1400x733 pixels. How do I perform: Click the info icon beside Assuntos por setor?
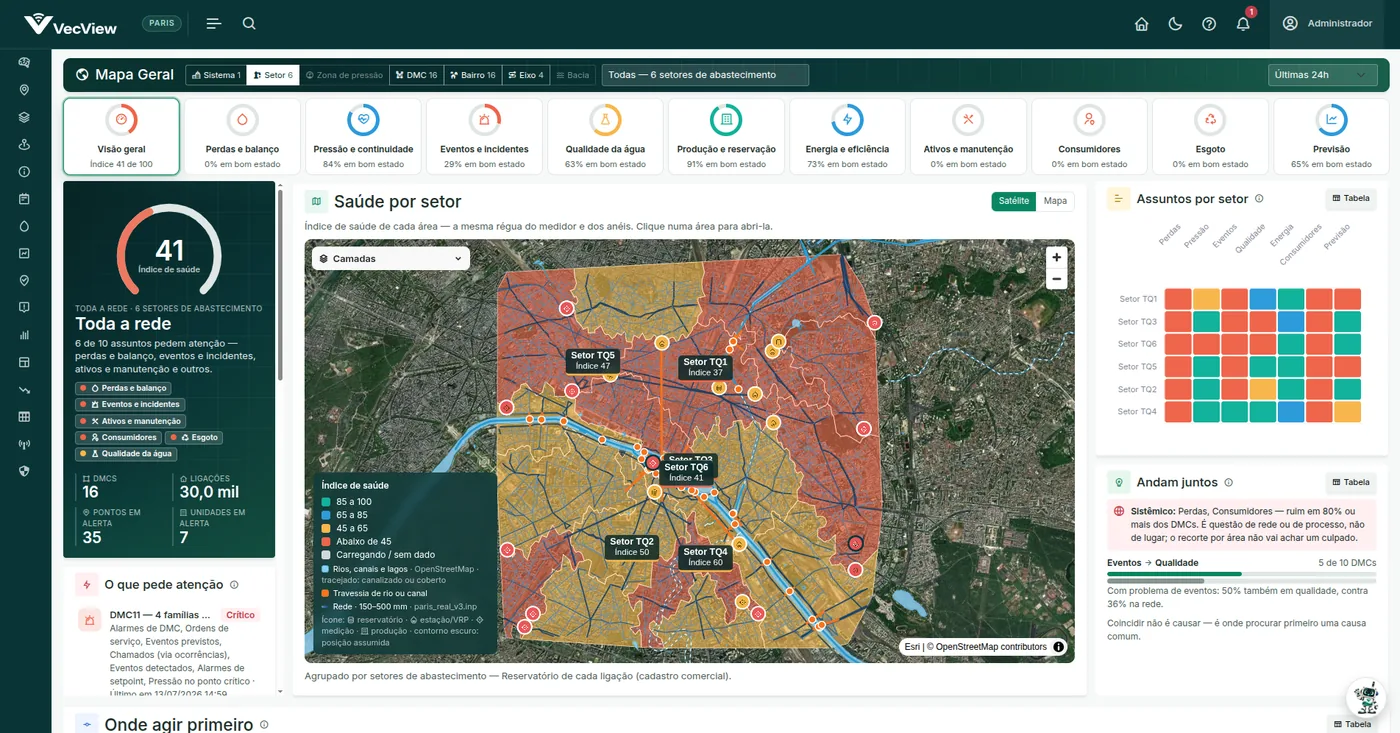point(1259,199)
